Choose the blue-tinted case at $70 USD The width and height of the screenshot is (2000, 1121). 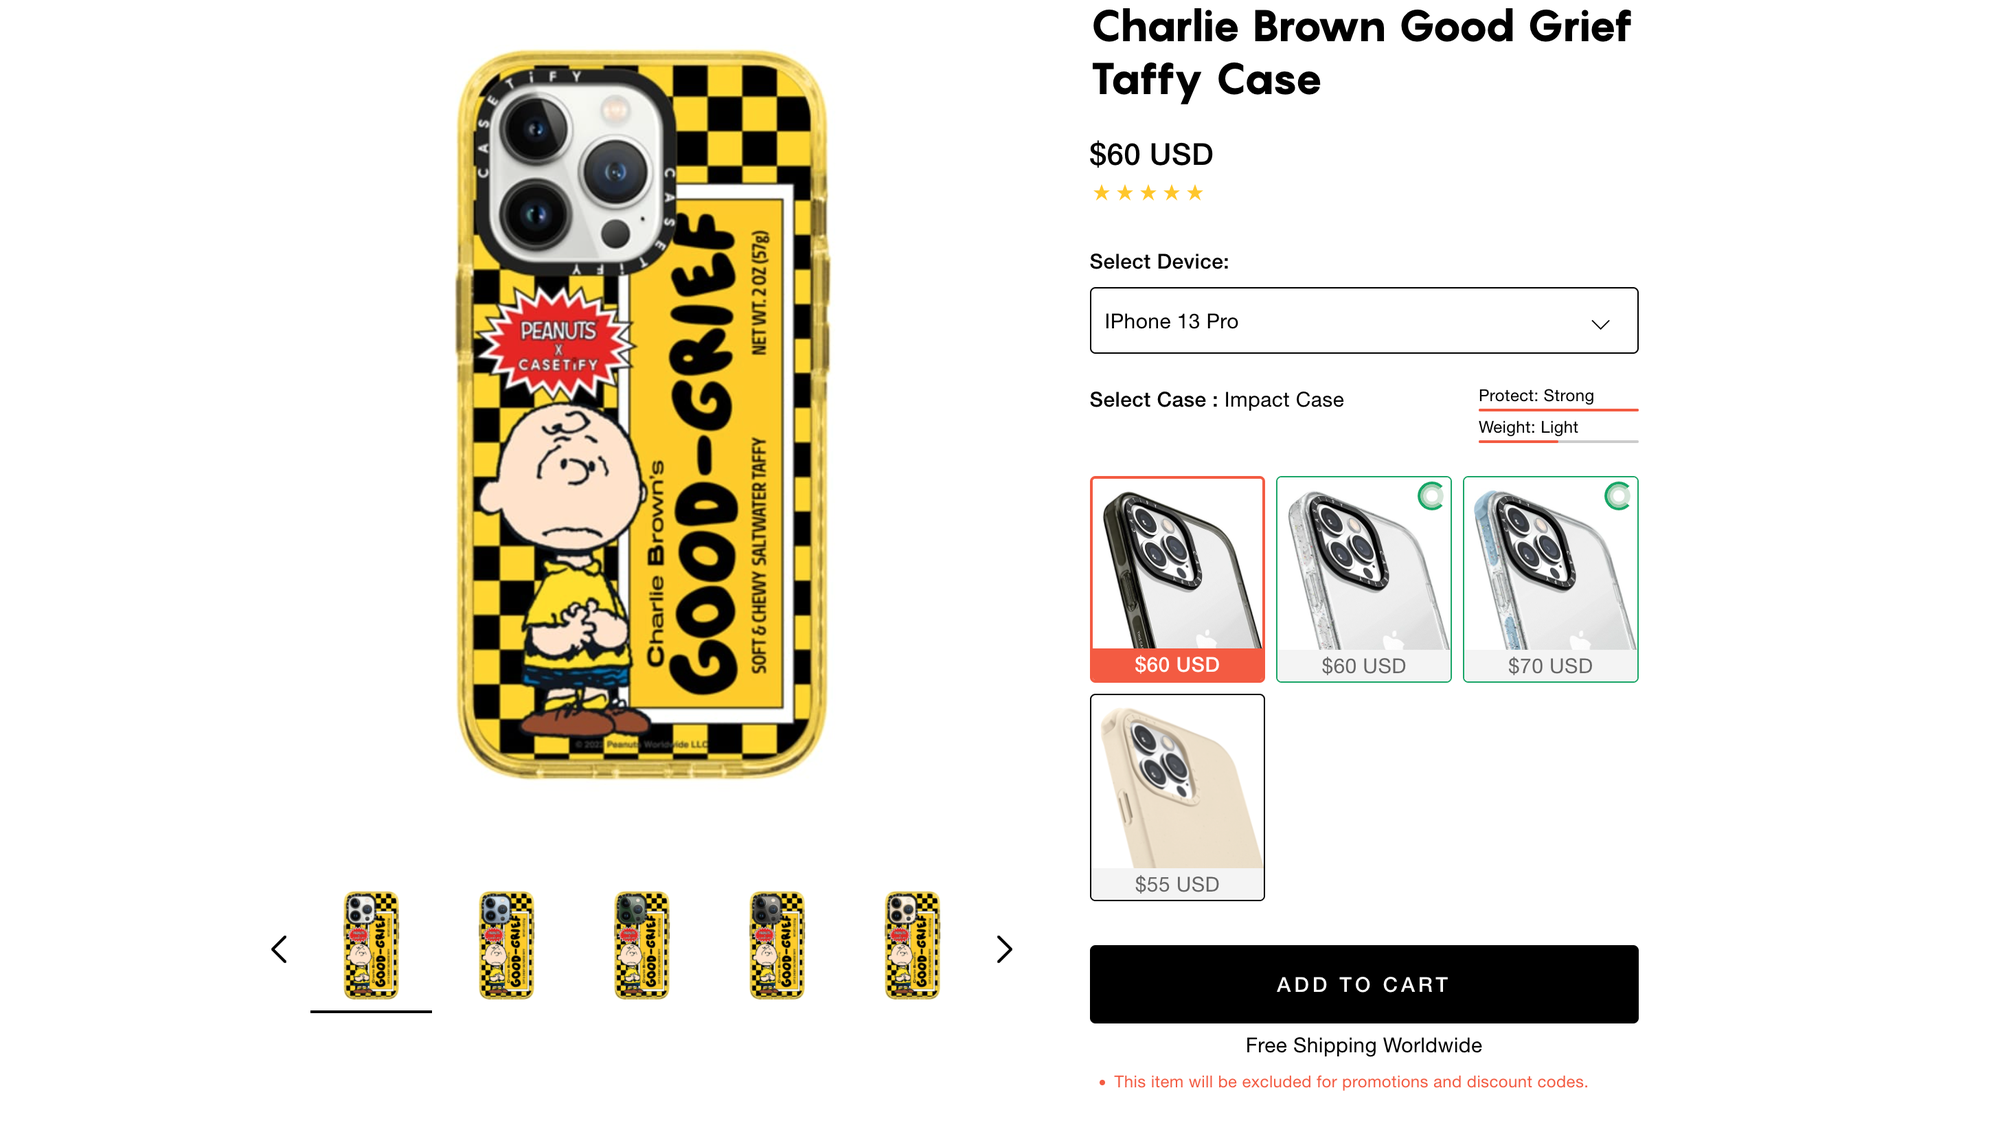point(1550,579)
